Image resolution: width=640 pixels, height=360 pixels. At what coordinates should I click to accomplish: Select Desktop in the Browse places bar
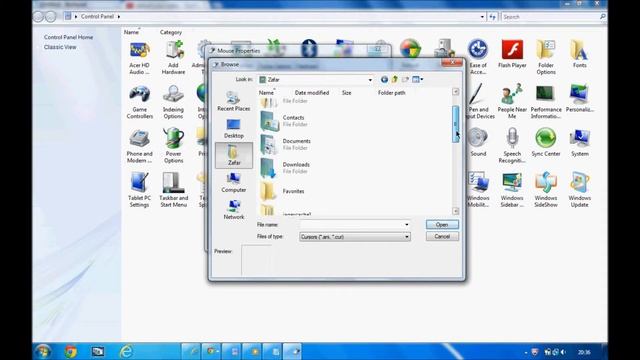pyautogui.click(x=233, y=128)
